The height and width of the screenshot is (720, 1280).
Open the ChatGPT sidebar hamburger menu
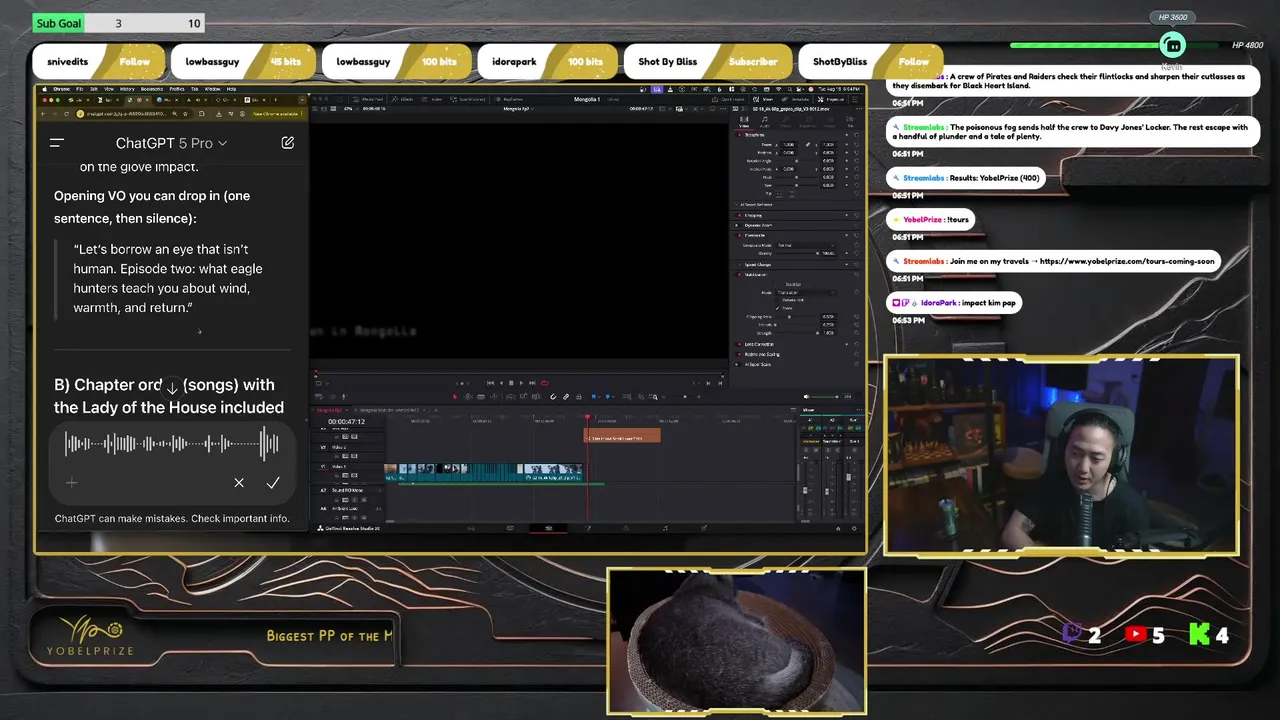(x=57, y=143)
